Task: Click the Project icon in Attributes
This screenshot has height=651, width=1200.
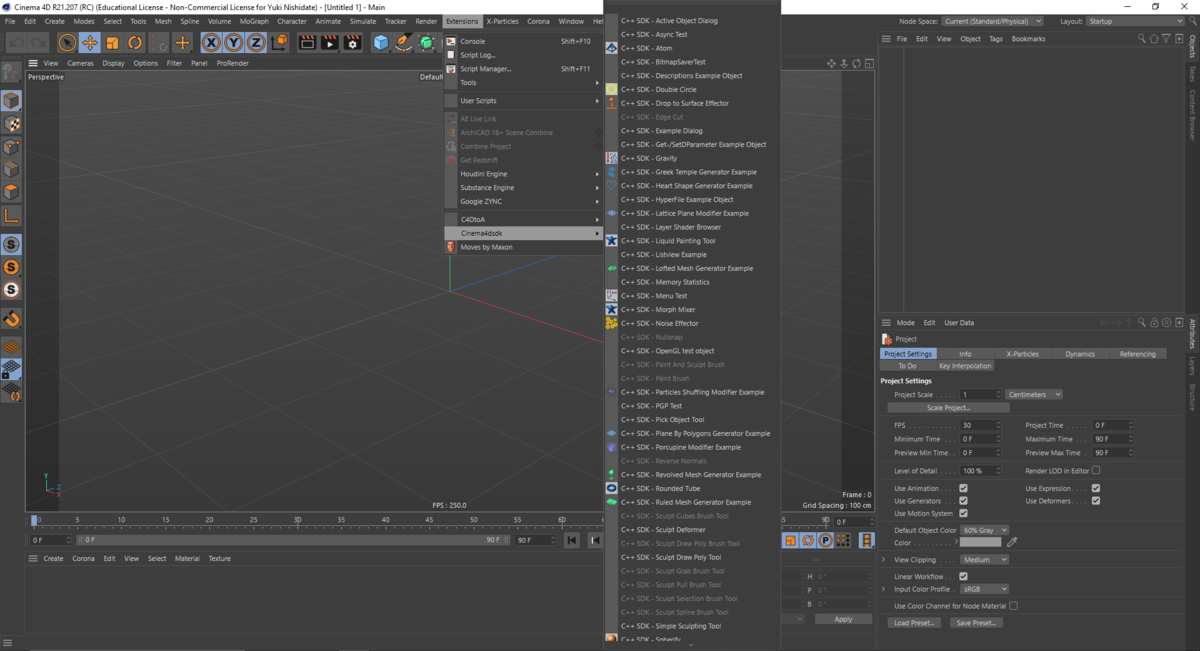Action: coord(887,339)
